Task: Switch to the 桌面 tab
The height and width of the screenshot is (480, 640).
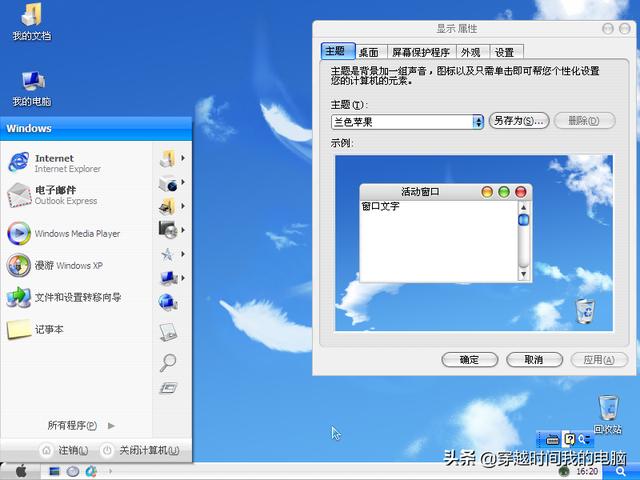Action: pos(369,53)
